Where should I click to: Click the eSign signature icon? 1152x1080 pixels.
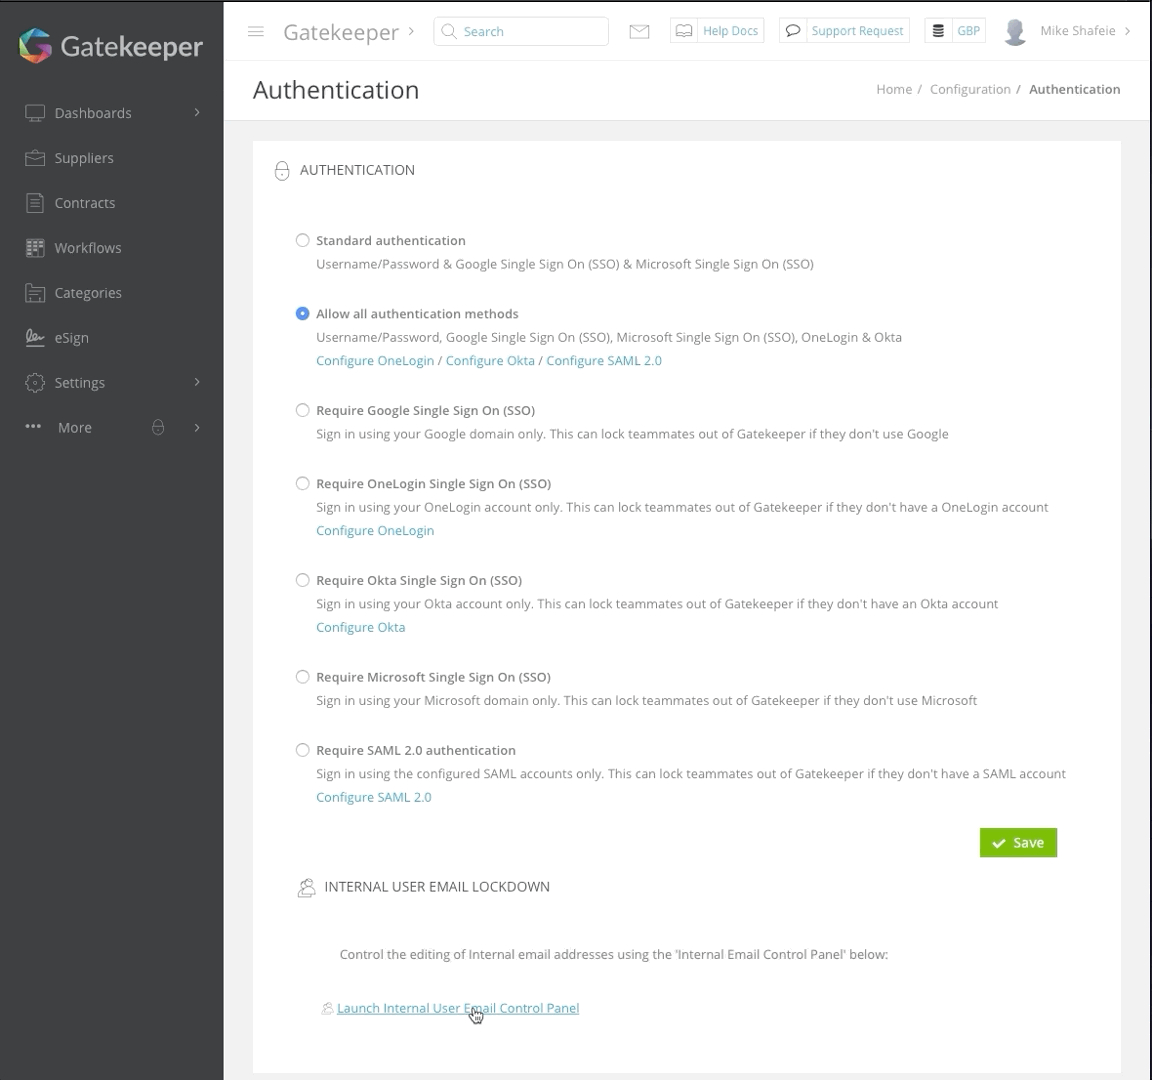pyautogui.click(x=35, y=337)
